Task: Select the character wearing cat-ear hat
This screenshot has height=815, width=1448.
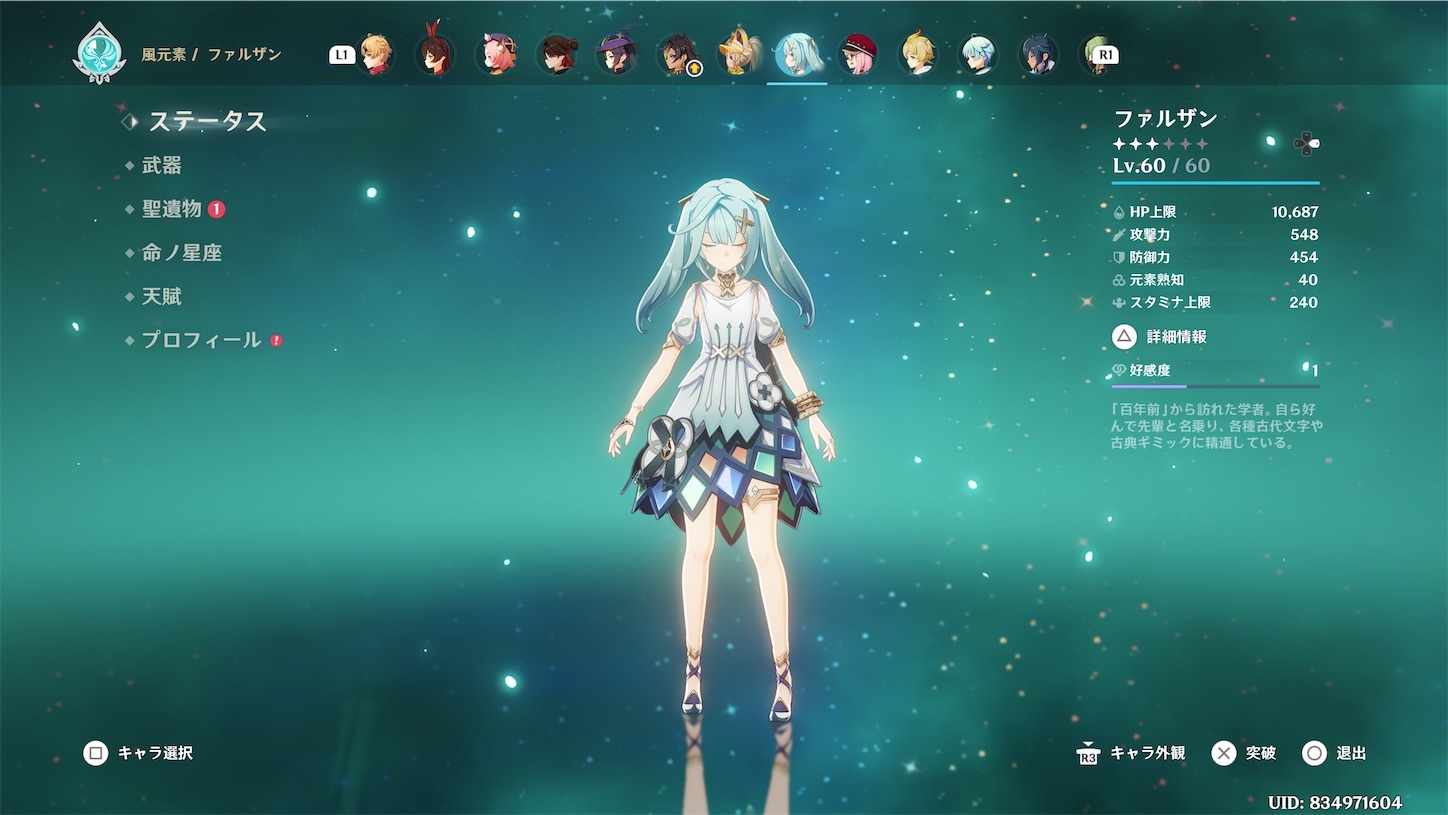Action: pyautogui.click(x=738, y=54)
